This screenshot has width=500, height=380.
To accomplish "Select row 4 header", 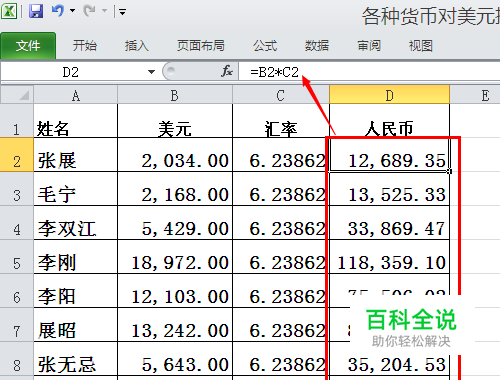I will click(17, 223).
